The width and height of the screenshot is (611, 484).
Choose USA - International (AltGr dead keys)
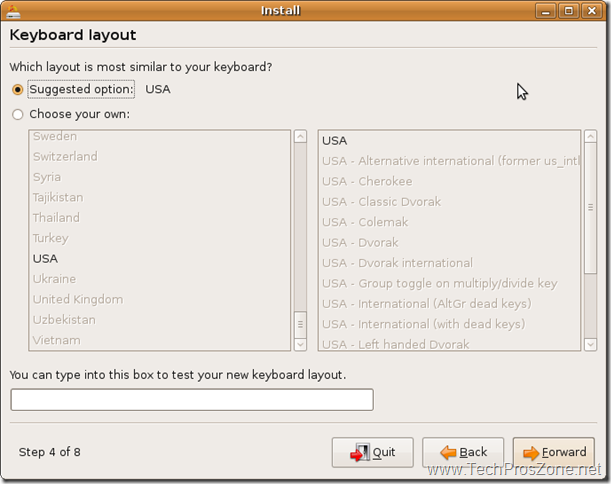pos(449,304)
